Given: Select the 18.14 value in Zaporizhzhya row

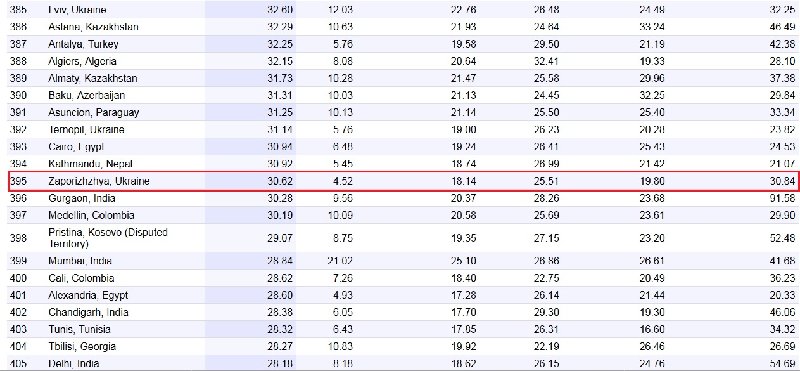Looking at the screenshot, I should 464,181.
